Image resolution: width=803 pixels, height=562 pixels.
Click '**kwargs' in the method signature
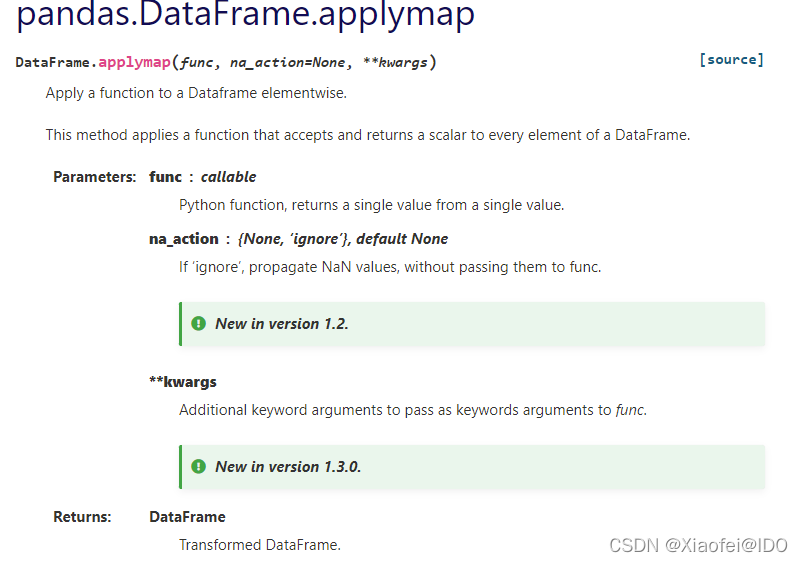[395, 63]
